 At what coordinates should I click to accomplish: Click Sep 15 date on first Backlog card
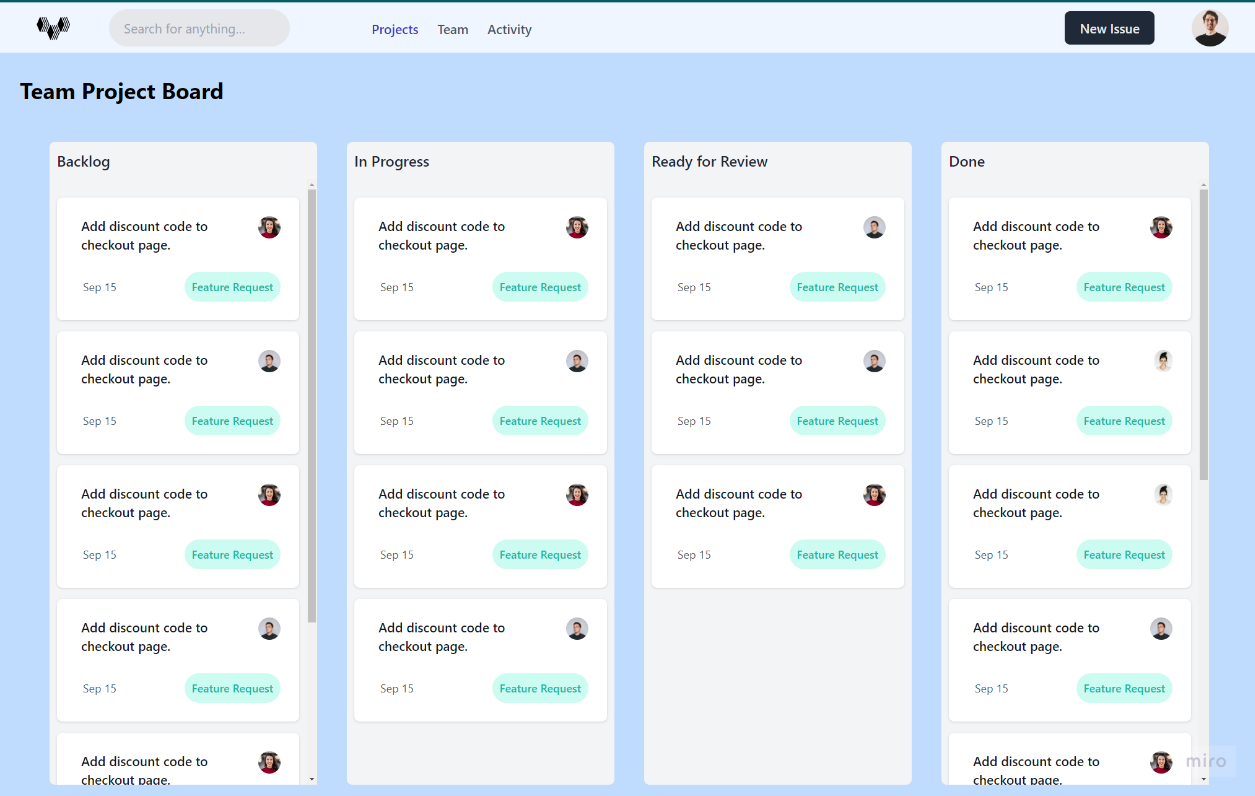coord(100,287)
